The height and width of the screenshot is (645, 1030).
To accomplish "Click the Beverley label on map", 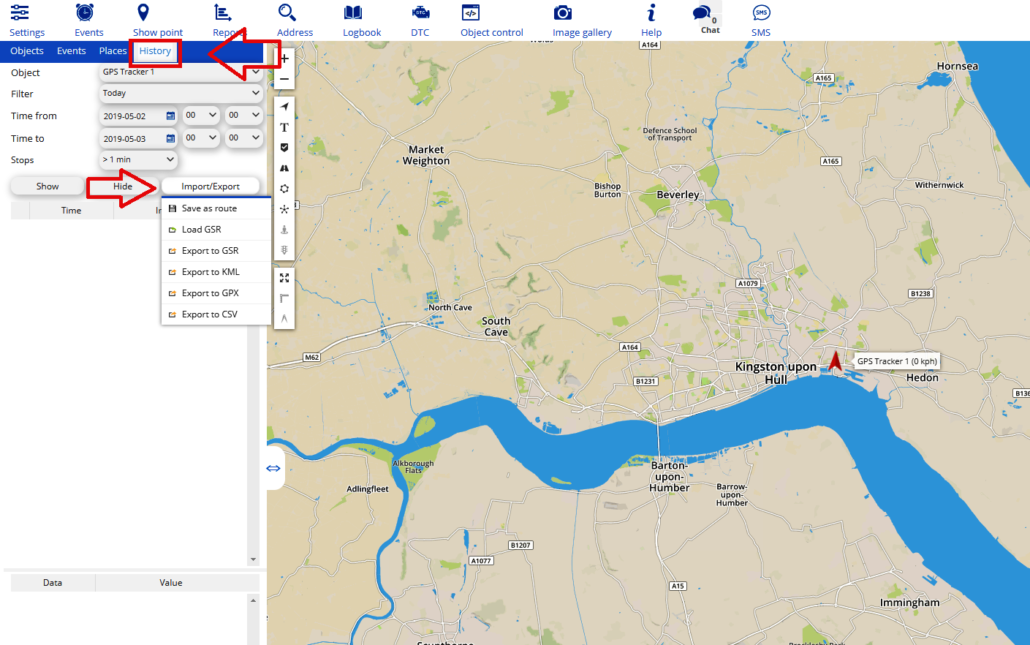I will (678, 194).
